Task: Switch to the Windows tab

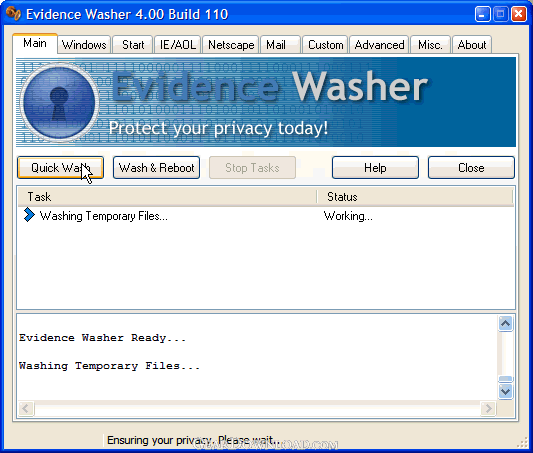Action: (84, 45)
